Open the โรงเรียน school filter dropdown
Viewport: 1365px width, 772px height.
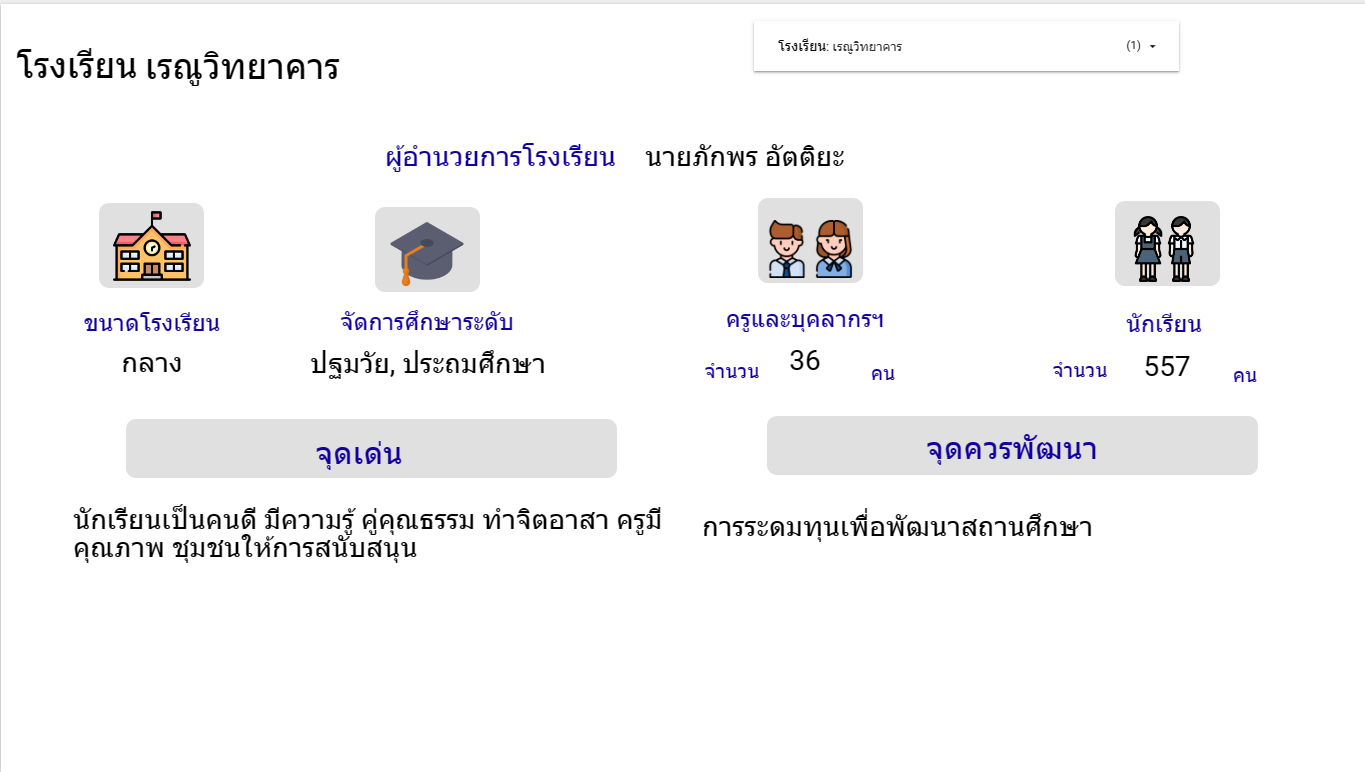[x=965, y=46]
